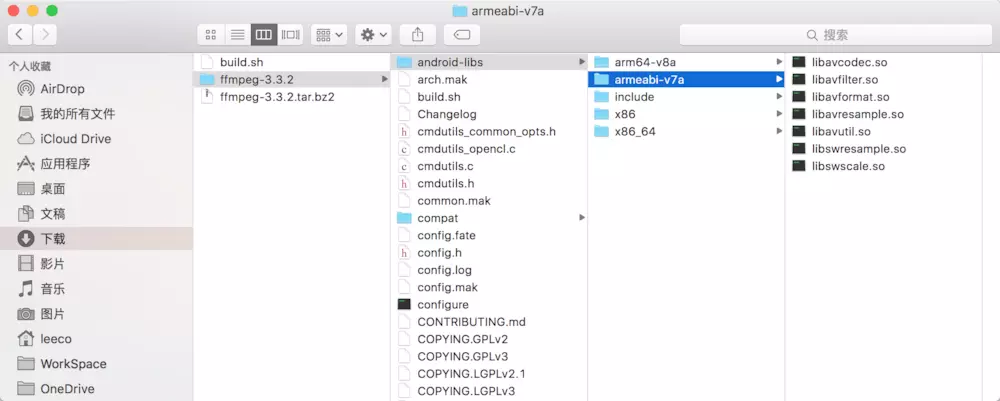Viewport: 1000px width, 401px height.
Task: Open the arrange-by grouping dropdown
Action: click(329, 34)
